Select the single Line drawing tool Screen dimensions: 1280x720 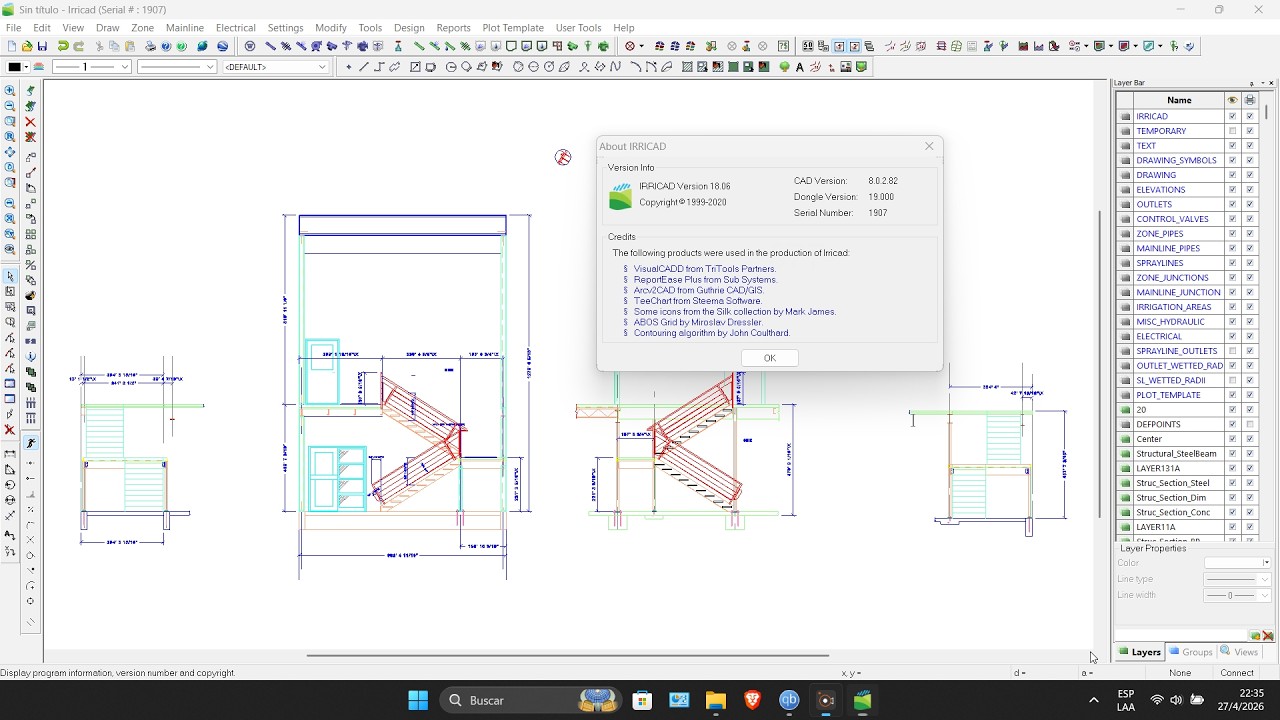363,67
